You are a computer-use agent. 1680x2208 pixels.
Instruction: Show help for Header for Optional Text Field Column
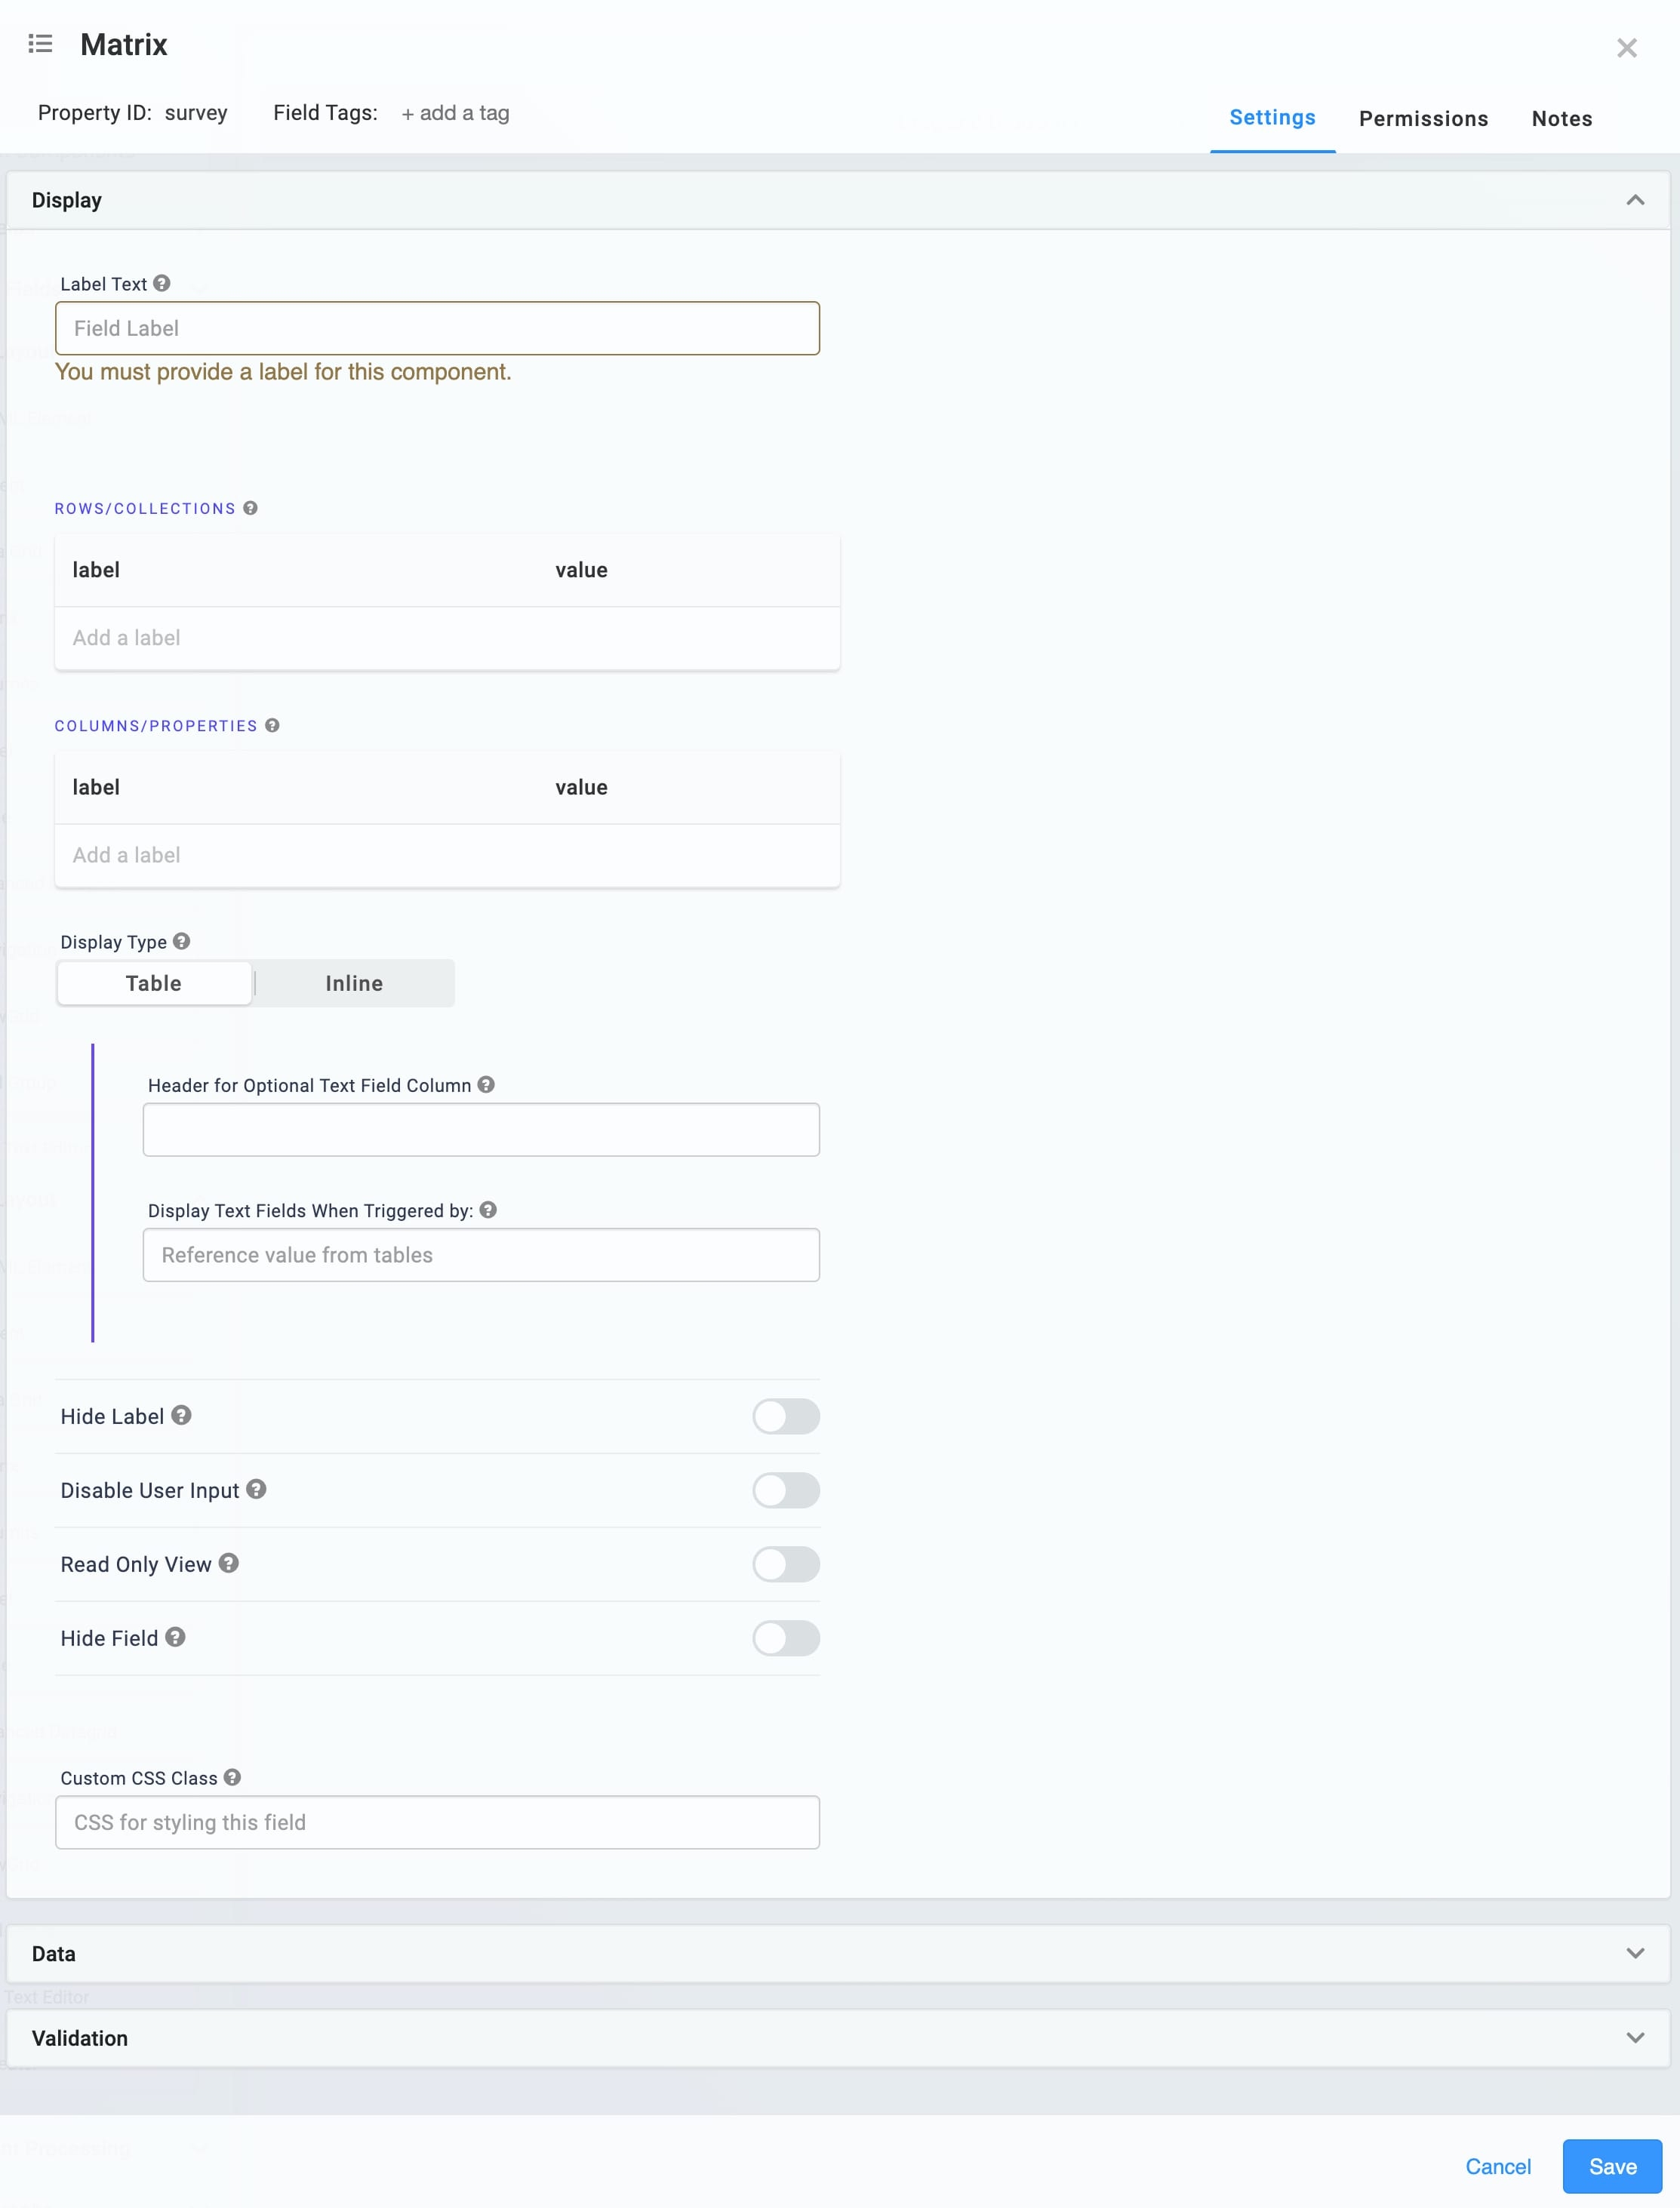point(486,1085)
